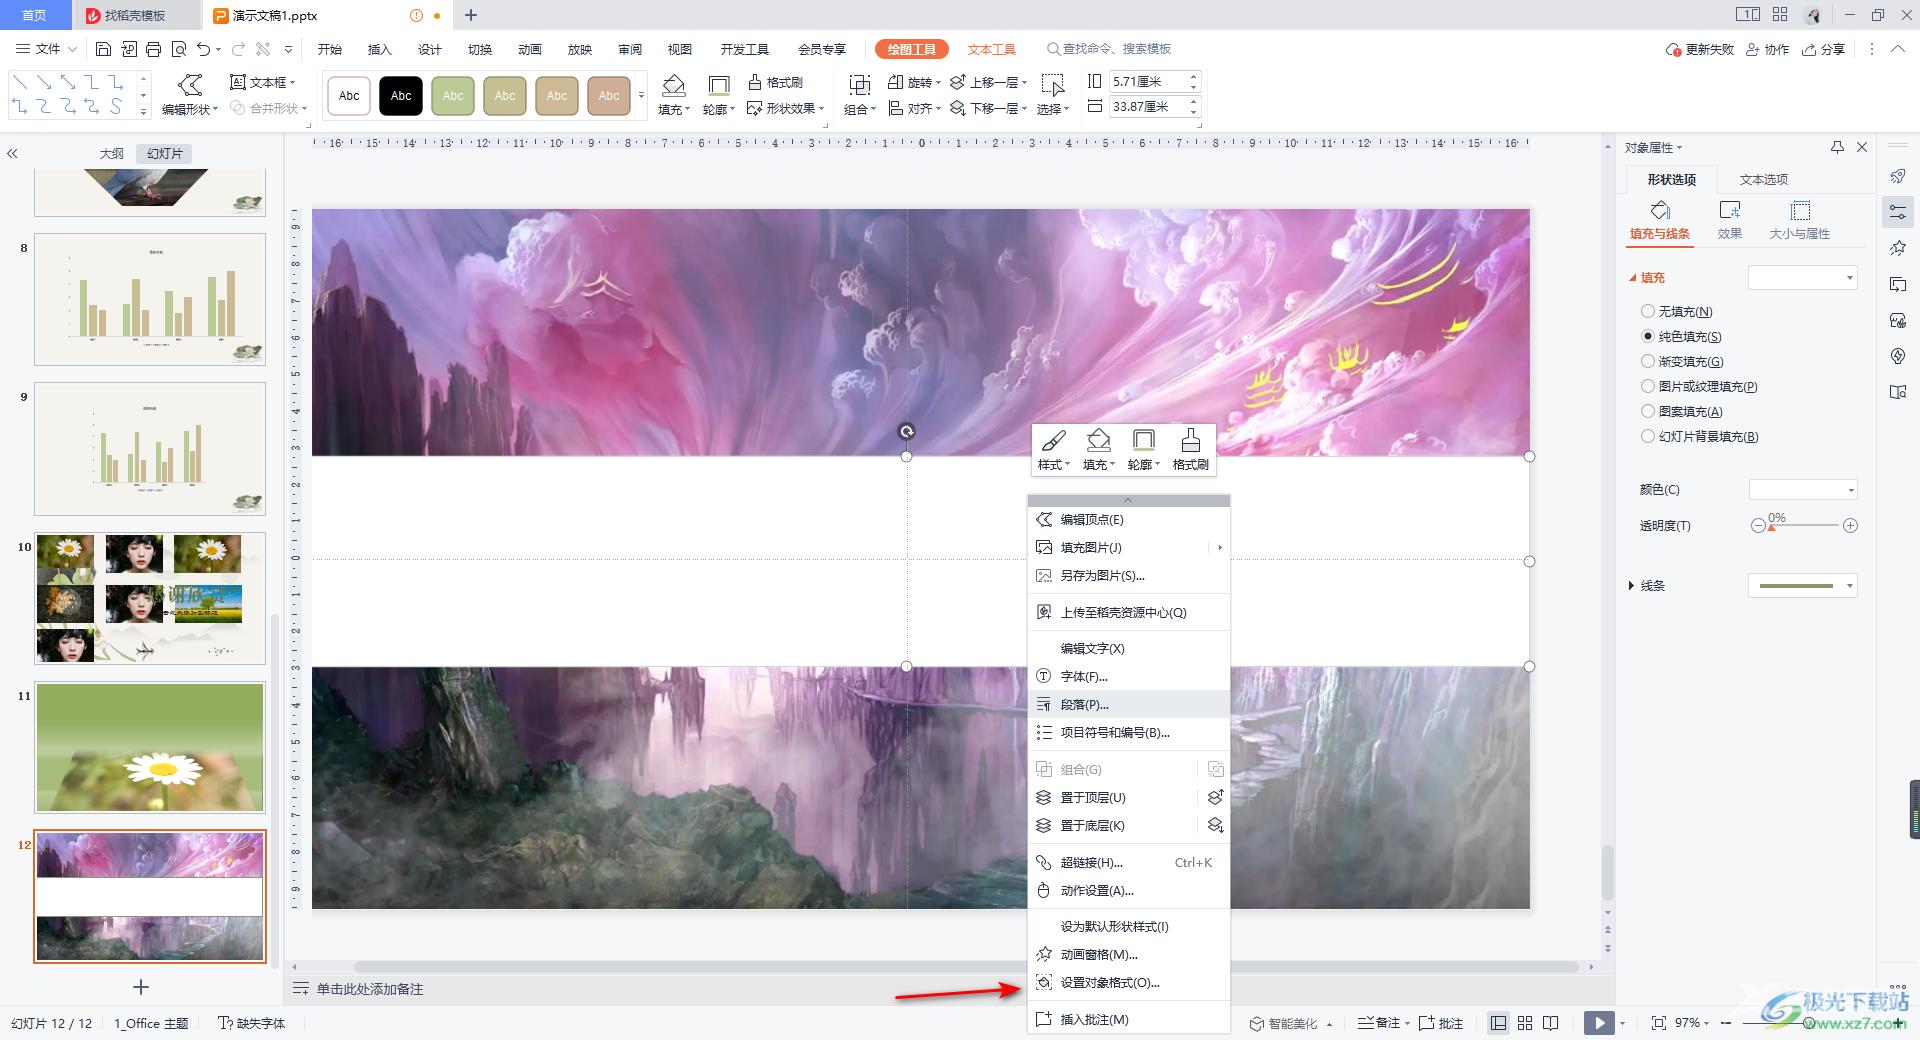
Task: Open the fill preset dropdown beside 填充
Action: [1802, 278]
